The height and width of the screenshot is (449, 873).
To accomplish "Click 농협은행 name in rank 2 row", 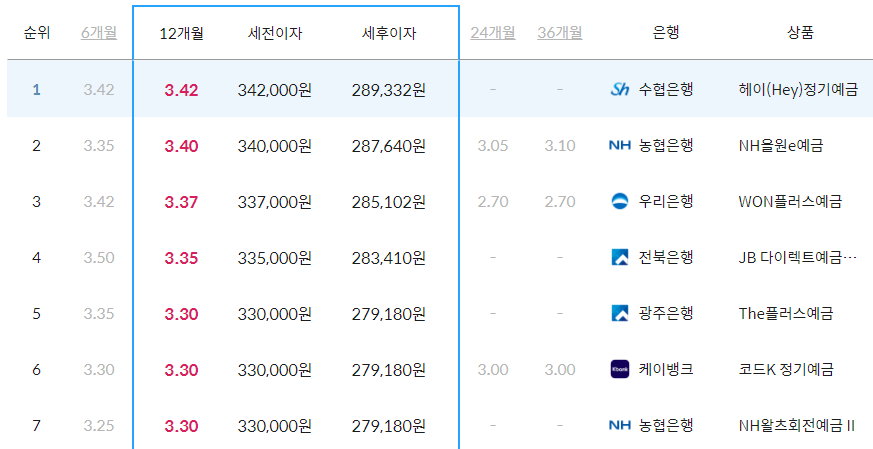I will [666, 146].
